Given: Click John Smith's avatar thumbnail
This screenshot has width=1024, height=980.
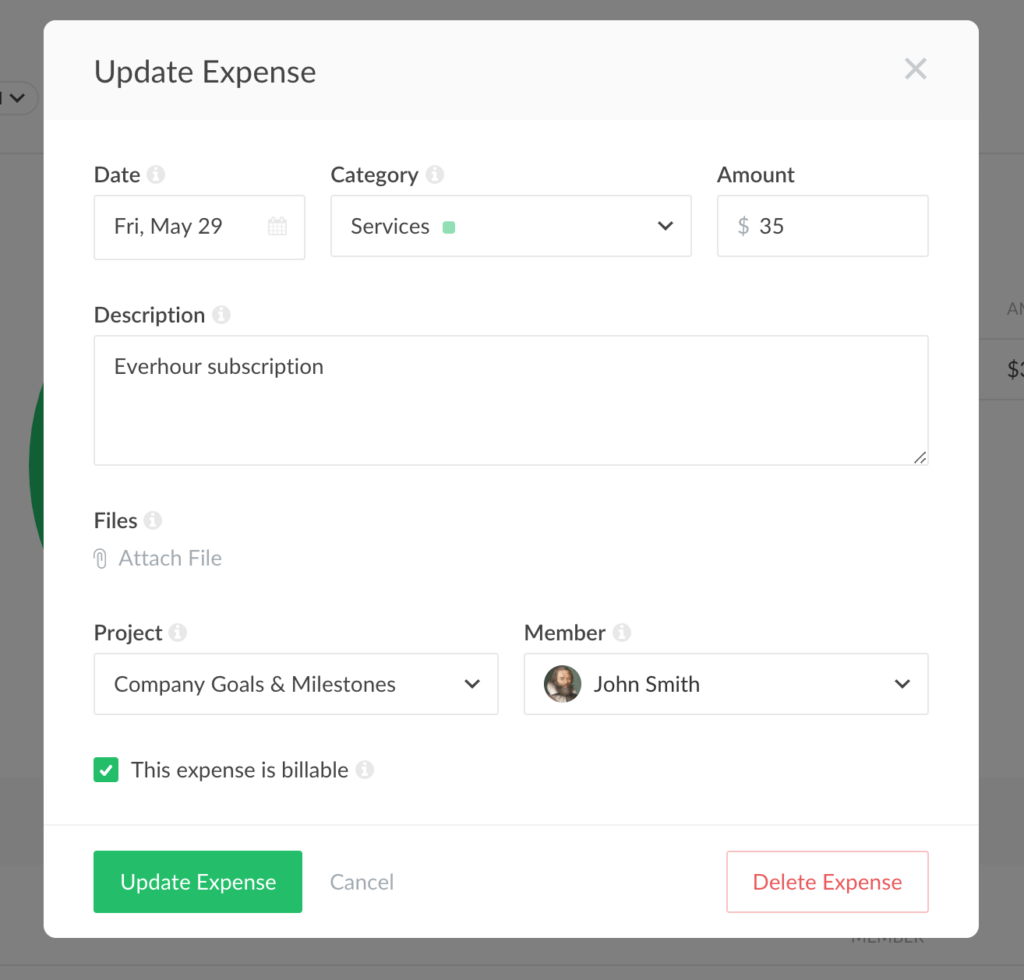Looking at the screenshot, I should tap(562, 684).
